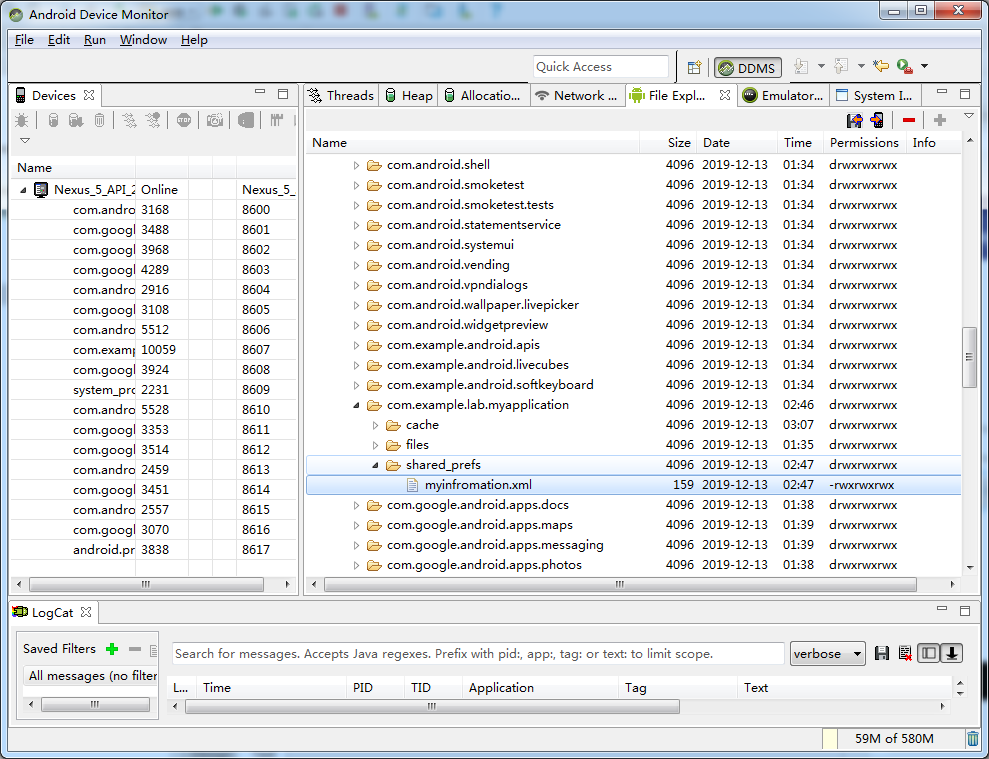The image size is (989, 759).
Task: Save LogCat output with floppy disk icon
Action: pyautogui.click(x=882, y=653)
